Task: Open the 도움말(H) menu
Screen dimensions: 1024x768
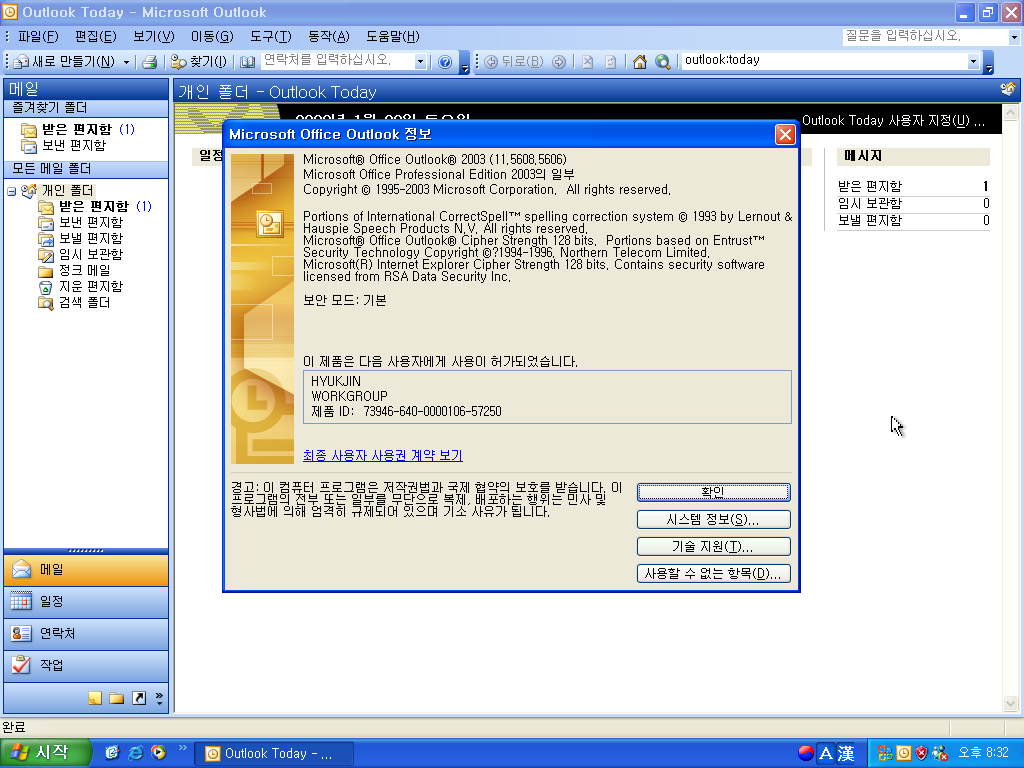Action: (392, 37)
